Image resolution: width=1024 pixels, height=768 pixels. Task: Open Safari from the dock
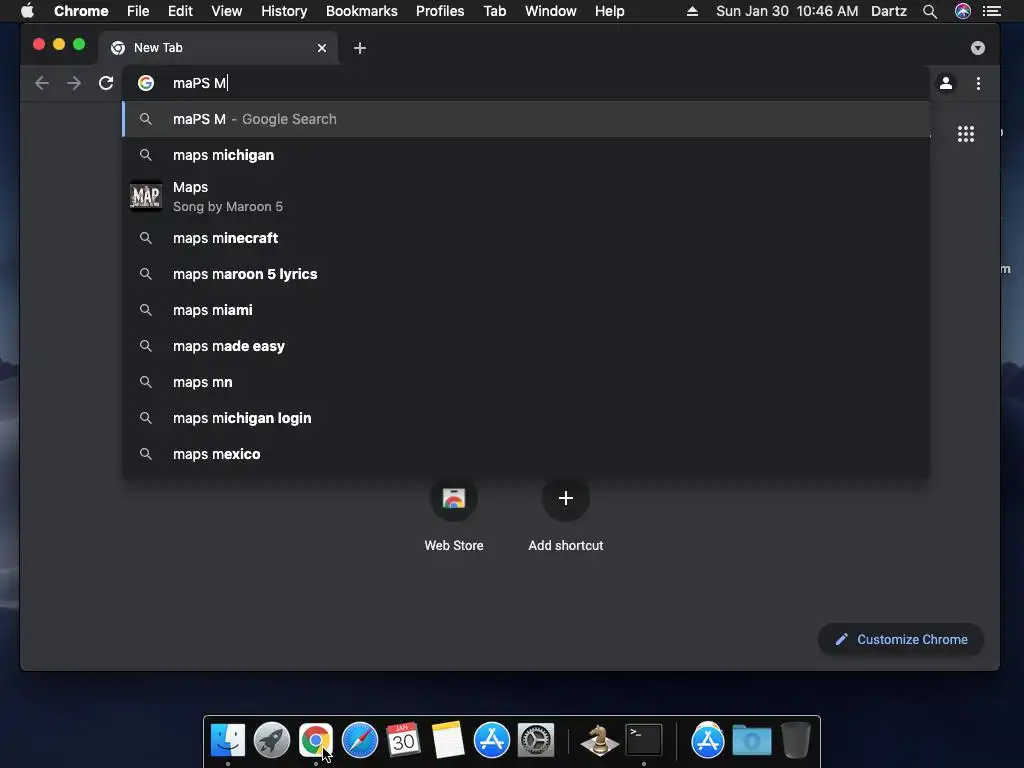[x=360, y=740]
